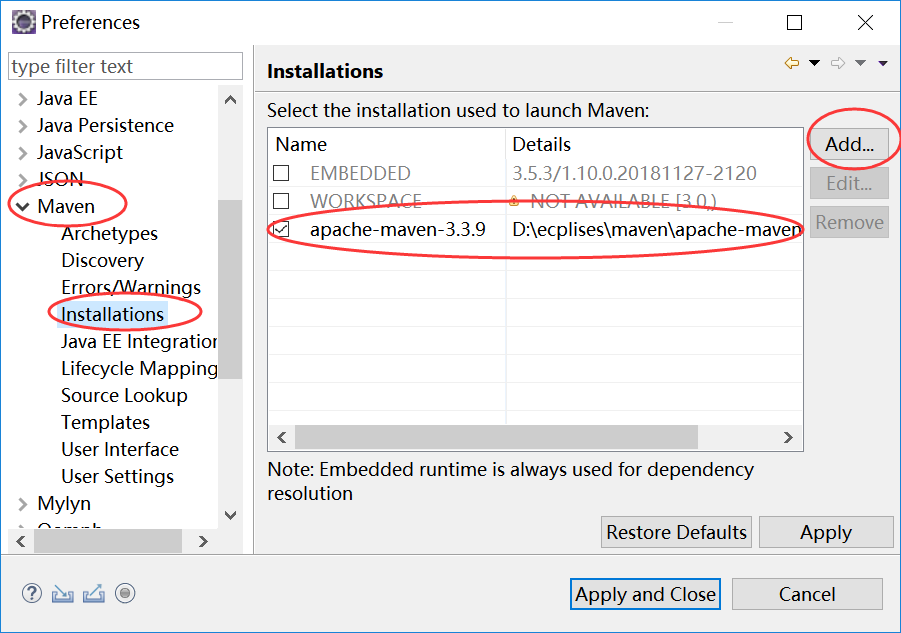901x633 pixels.
Task: Open the view menu triangle in header
Action: tap(883, 63)
